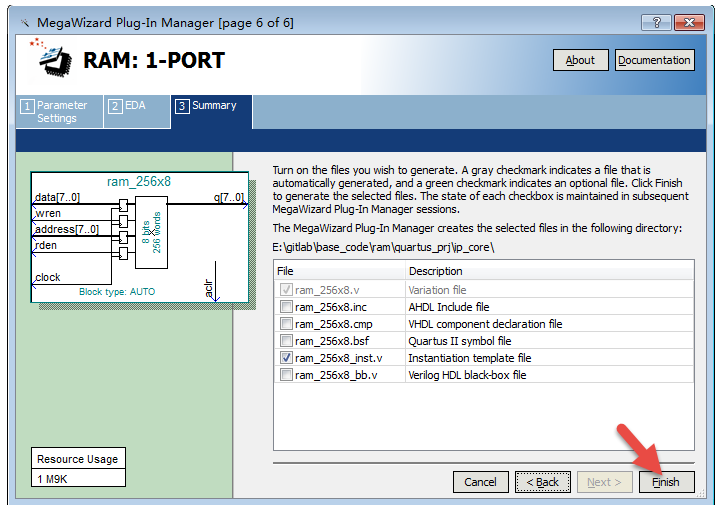Image resolution: width=722 pixels, height=513 pixels.
Task: Click the help question mark button
Action: 657,22
